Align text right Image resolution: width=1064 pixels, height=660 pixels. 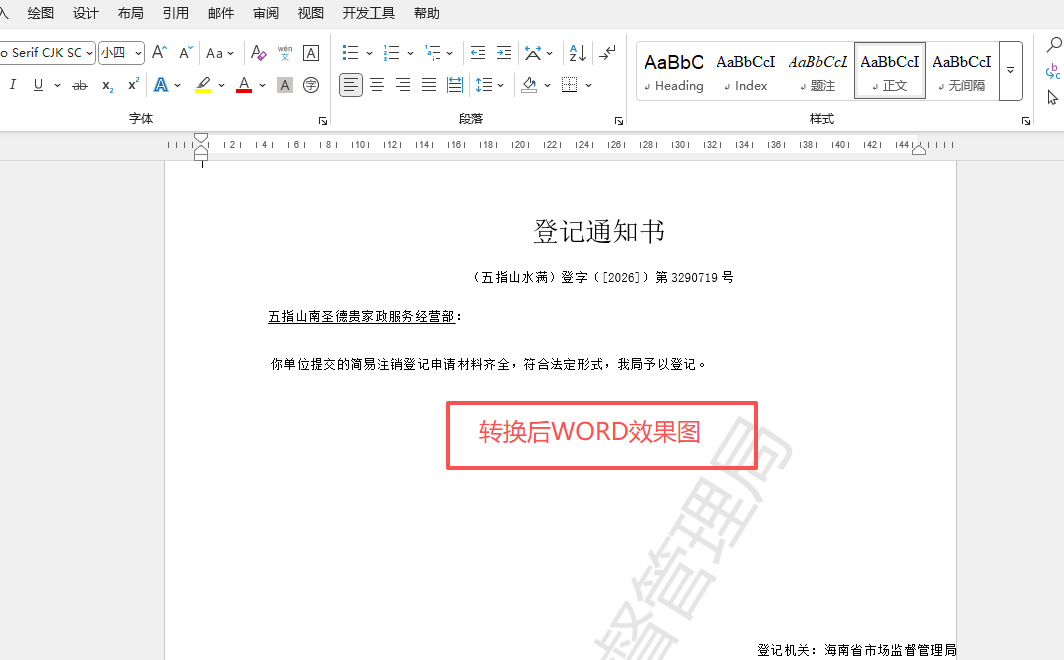402,85
